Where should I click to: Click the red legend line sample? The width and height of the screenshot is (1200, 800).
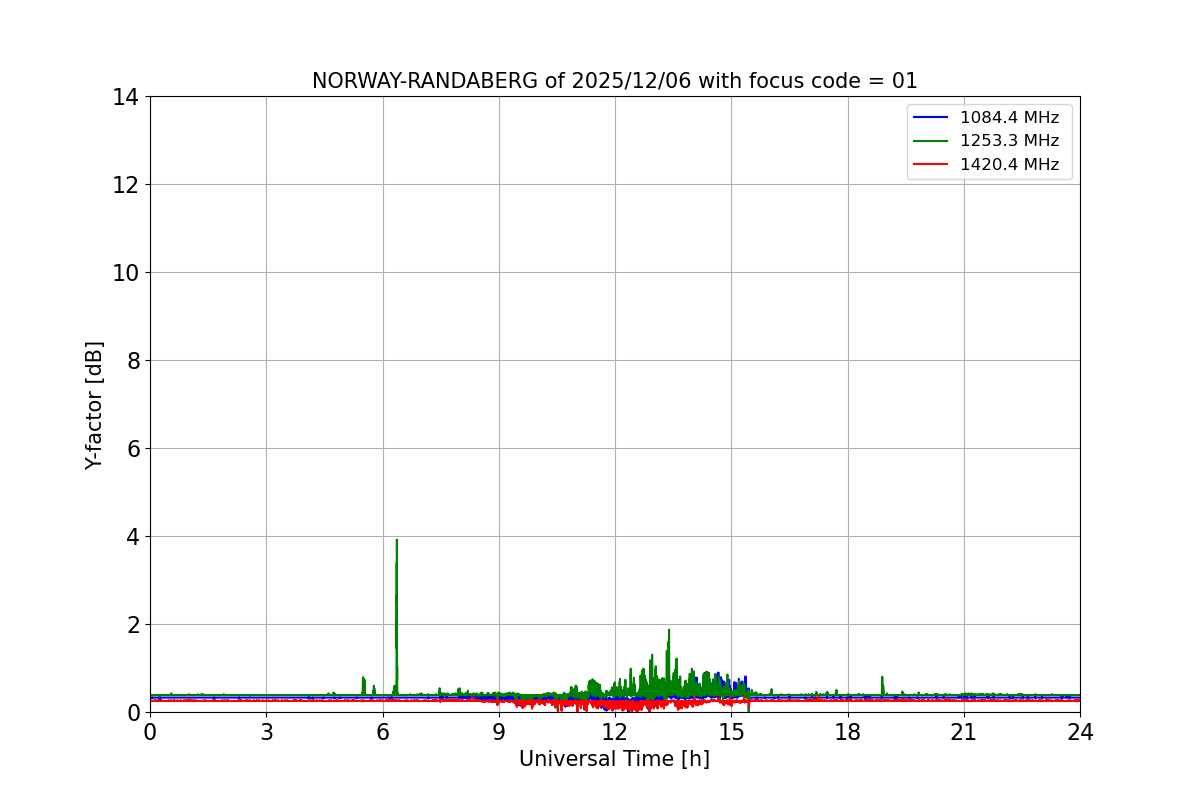931,166
